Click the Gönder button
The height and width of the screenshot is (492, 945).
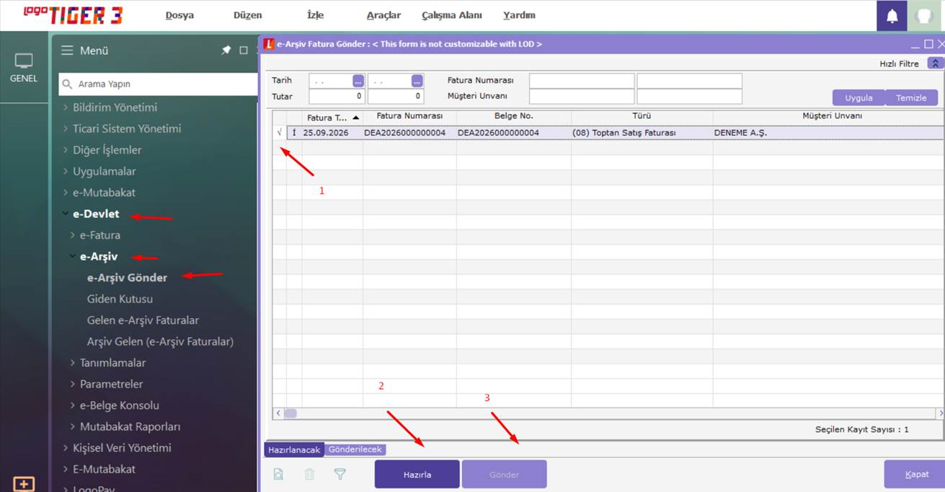504,475
